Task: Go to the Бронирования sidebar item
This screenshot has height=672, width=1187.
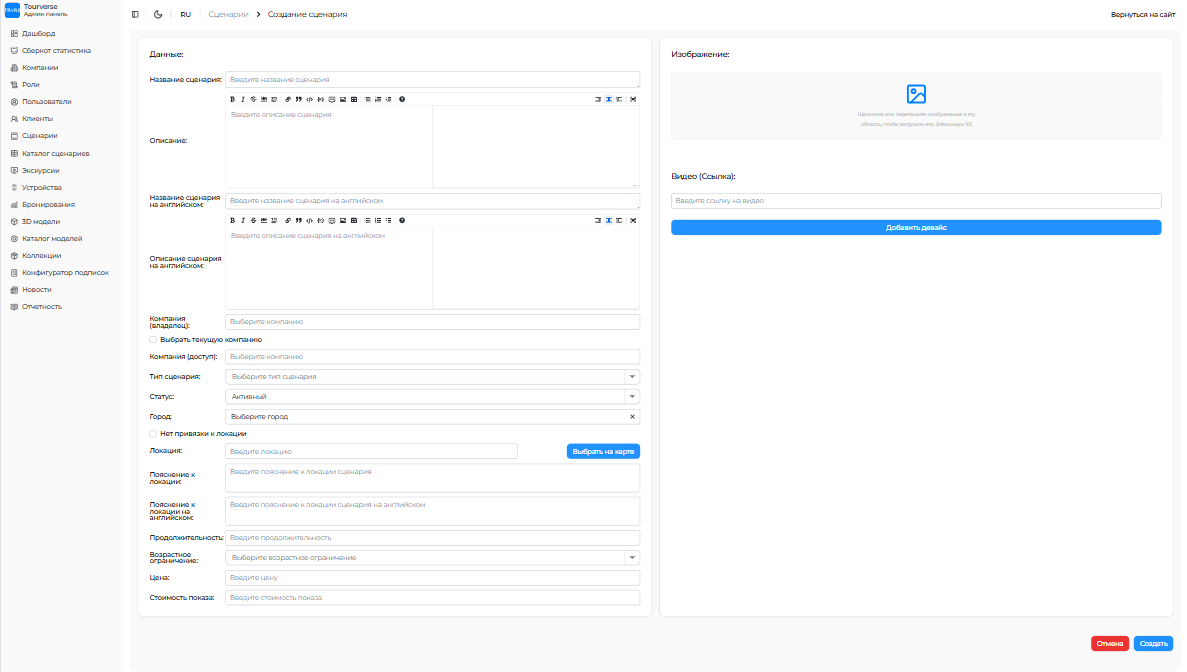Action: pos(48,204)
